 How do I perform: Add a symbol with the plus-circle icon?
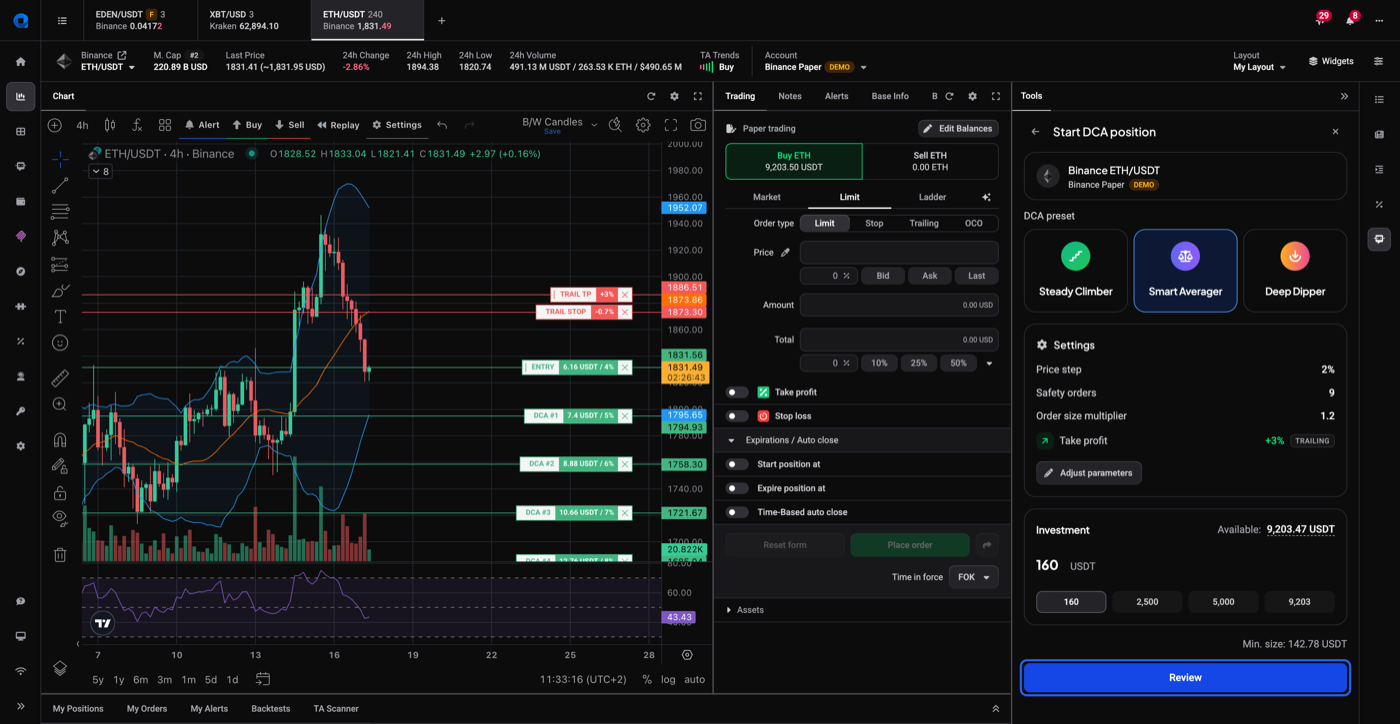(x=55, y=125)
